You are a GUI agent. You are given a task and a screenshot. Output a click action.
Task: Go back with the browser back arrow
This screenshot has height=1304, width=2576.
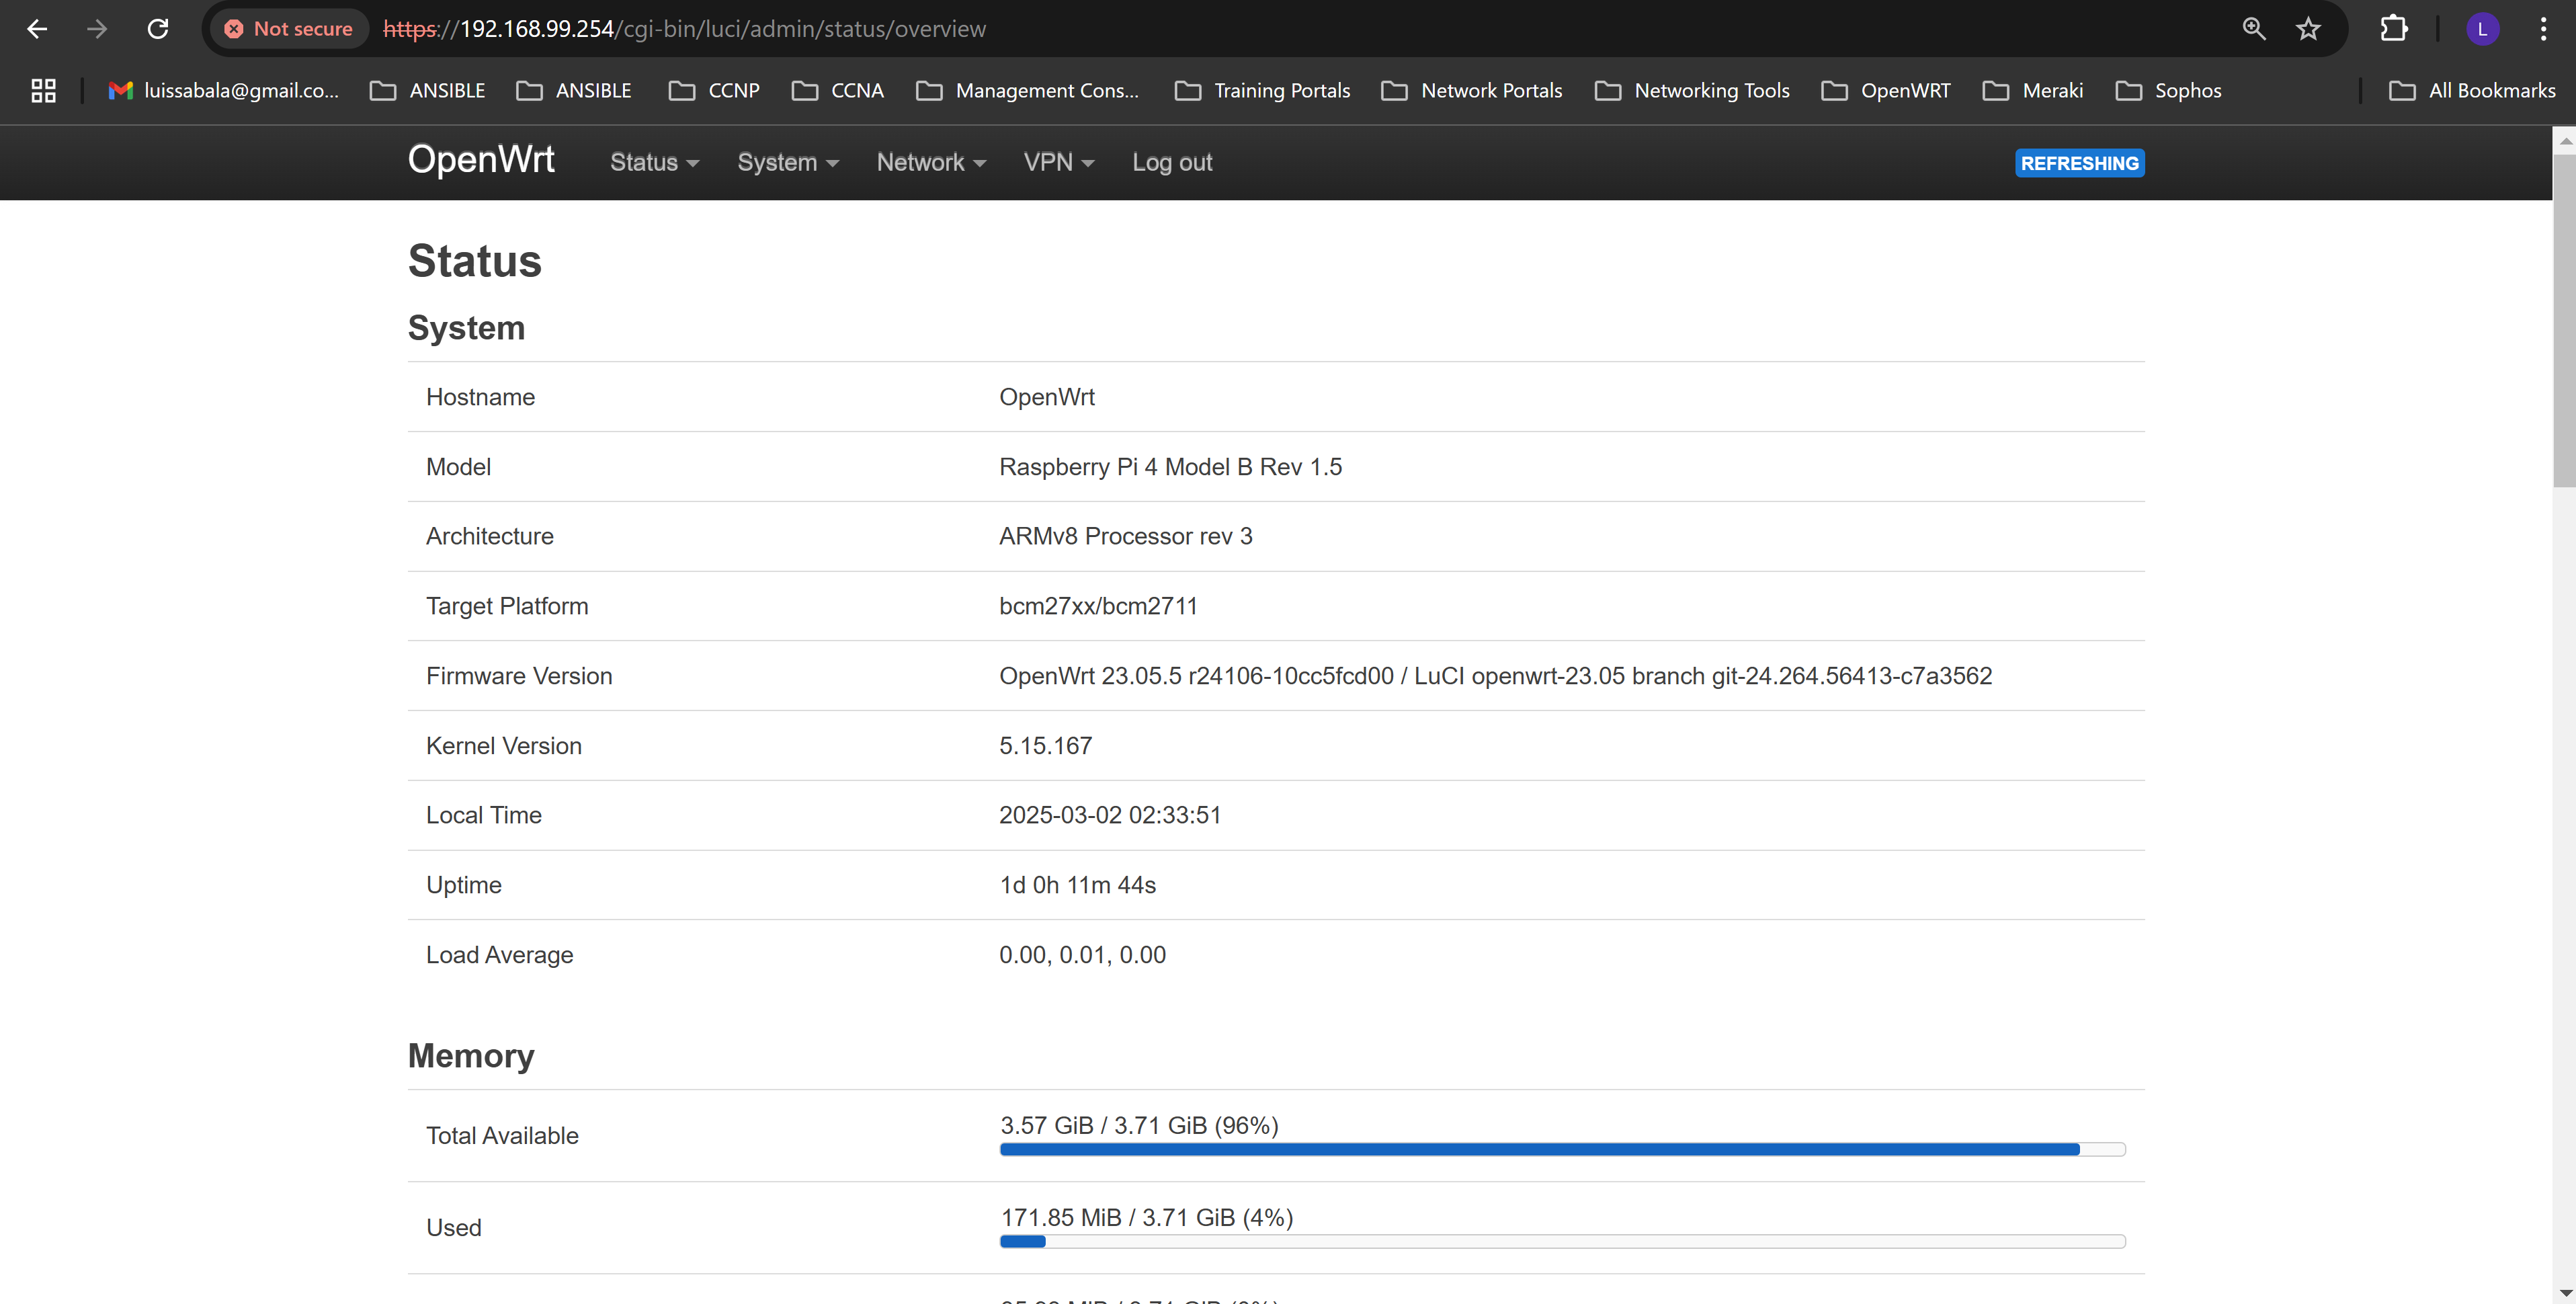37,29
